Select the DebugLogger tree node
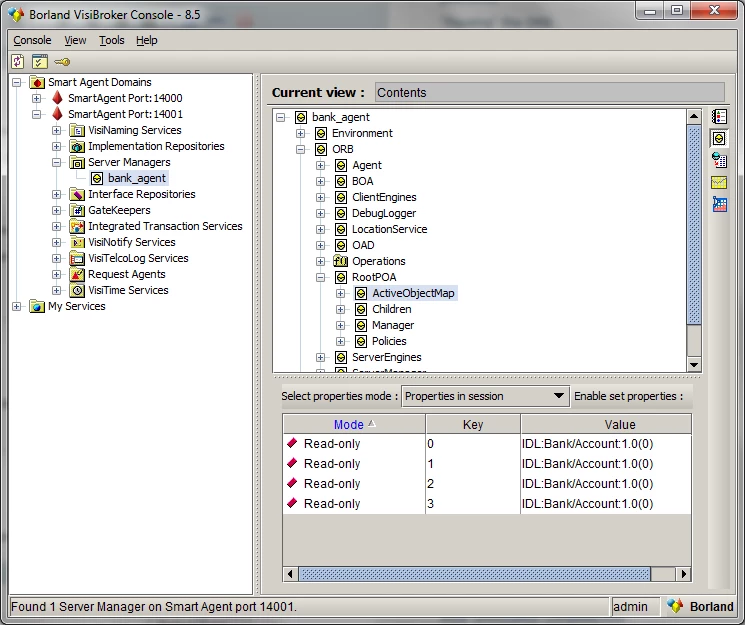The height and width of the screenshot is (625, 745). [384, 213]
